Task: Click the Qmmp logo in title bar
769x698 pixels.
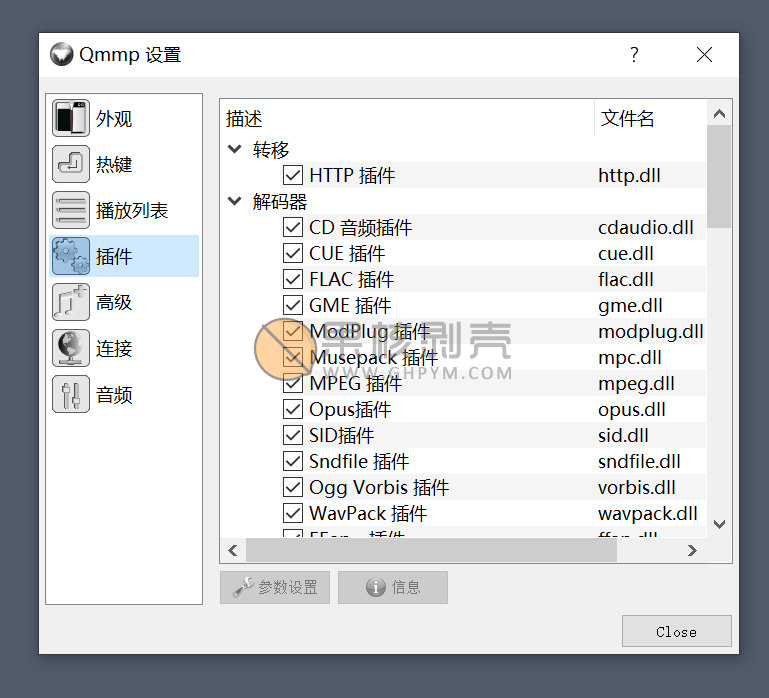Action: (62, 55)
